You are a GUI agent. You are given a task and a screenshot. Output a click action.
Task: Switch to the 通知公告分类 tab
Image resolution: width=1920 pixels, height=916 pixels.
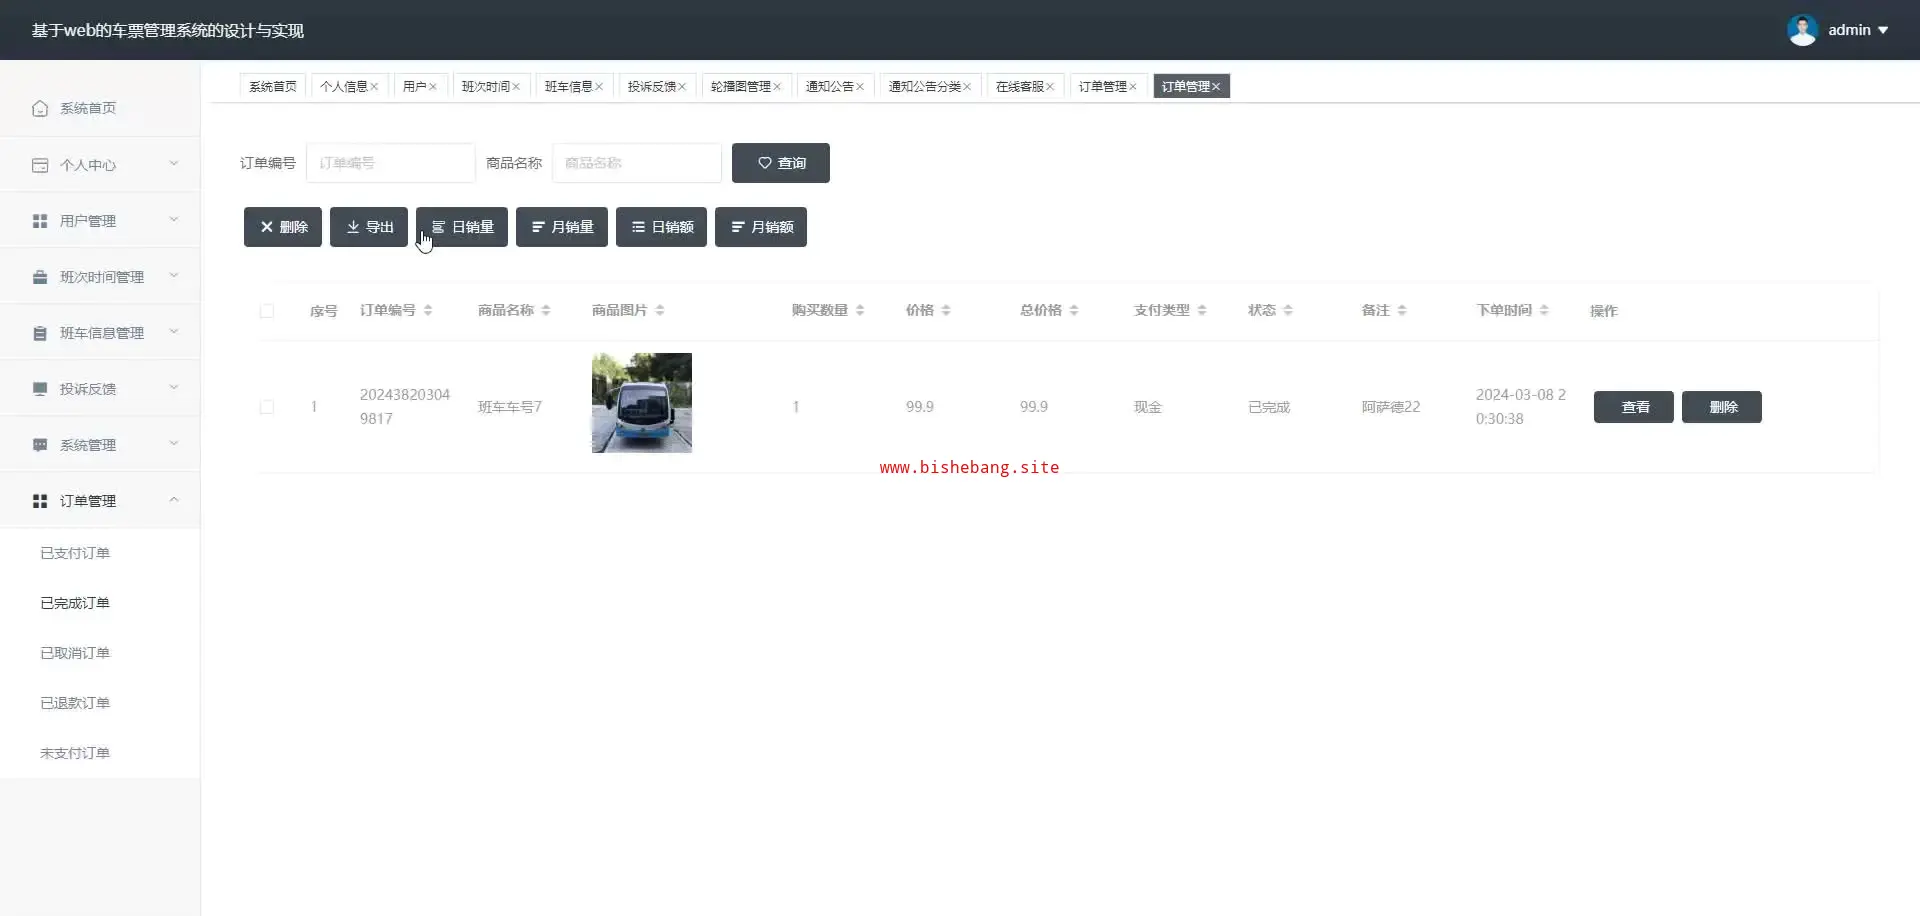[924, 87]
